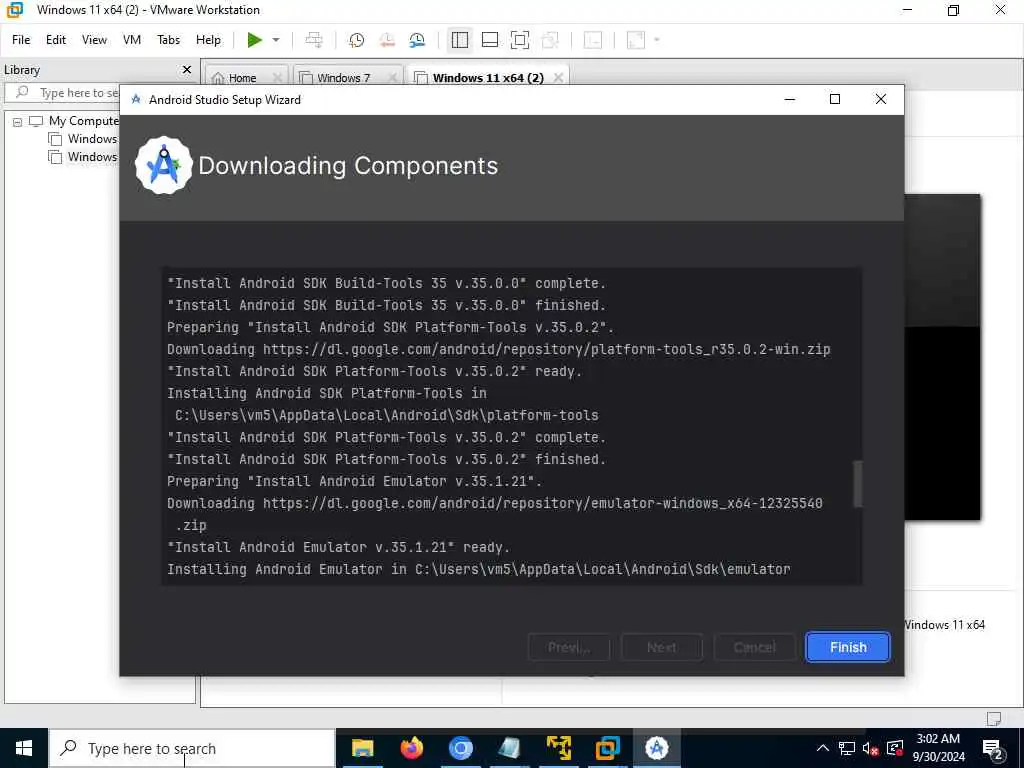This screenshot has height=768, width=1024.
Task: Click the stretch guest display toolbar icon
Action: 636,40
